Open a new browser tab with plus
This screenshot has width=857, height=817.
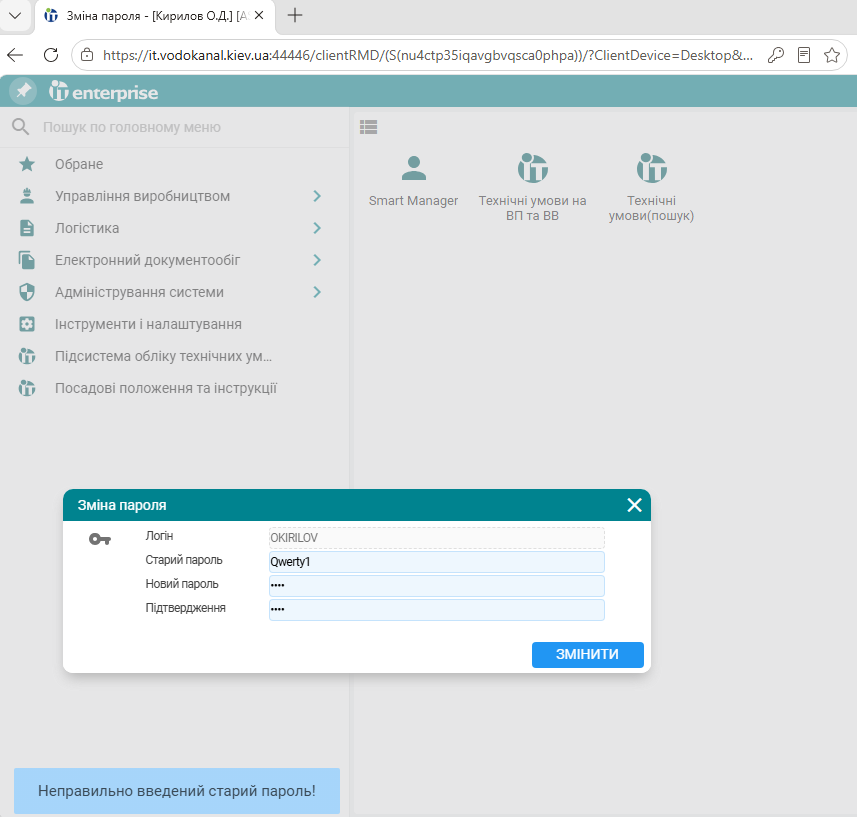(x=295, y=15)
